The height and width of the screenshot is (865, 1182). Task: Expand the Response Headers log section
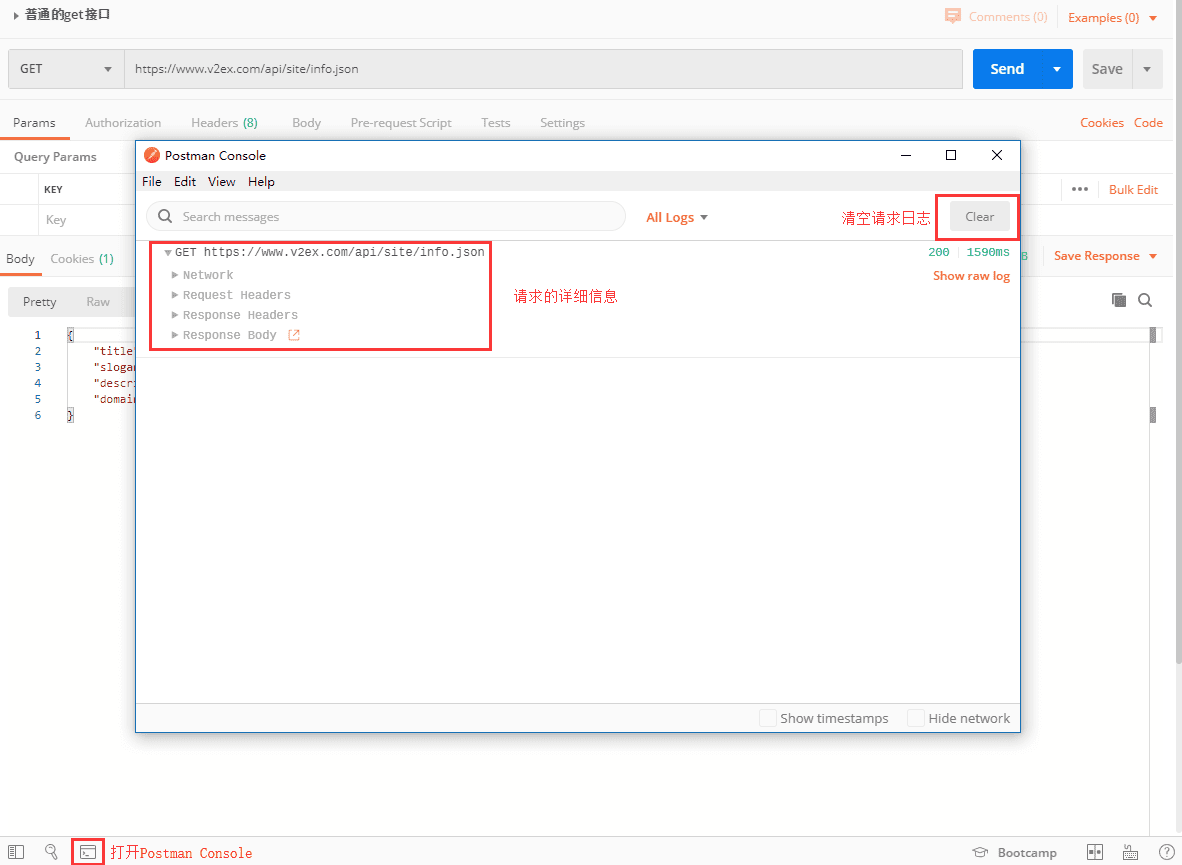tap(175, 315)
